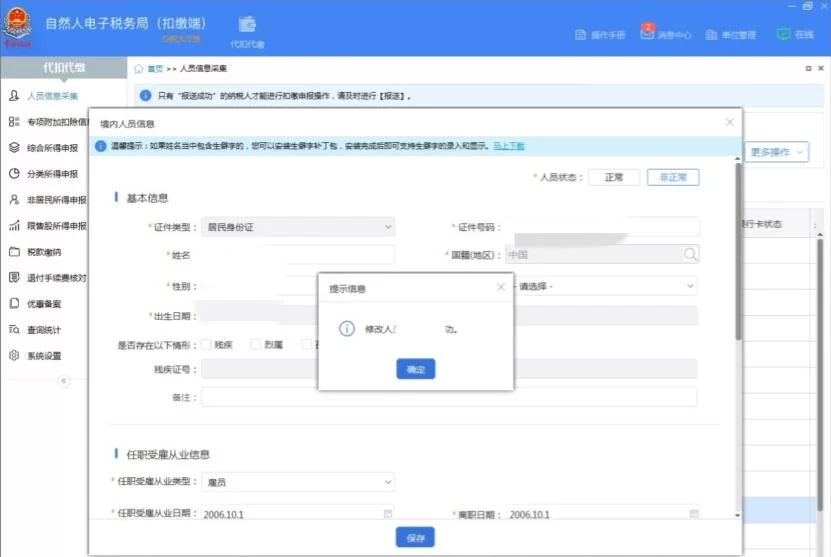The image size is (831, 557).
Task: Open the 任职受雇从业类型 dropdown
Action: (298, 483)
